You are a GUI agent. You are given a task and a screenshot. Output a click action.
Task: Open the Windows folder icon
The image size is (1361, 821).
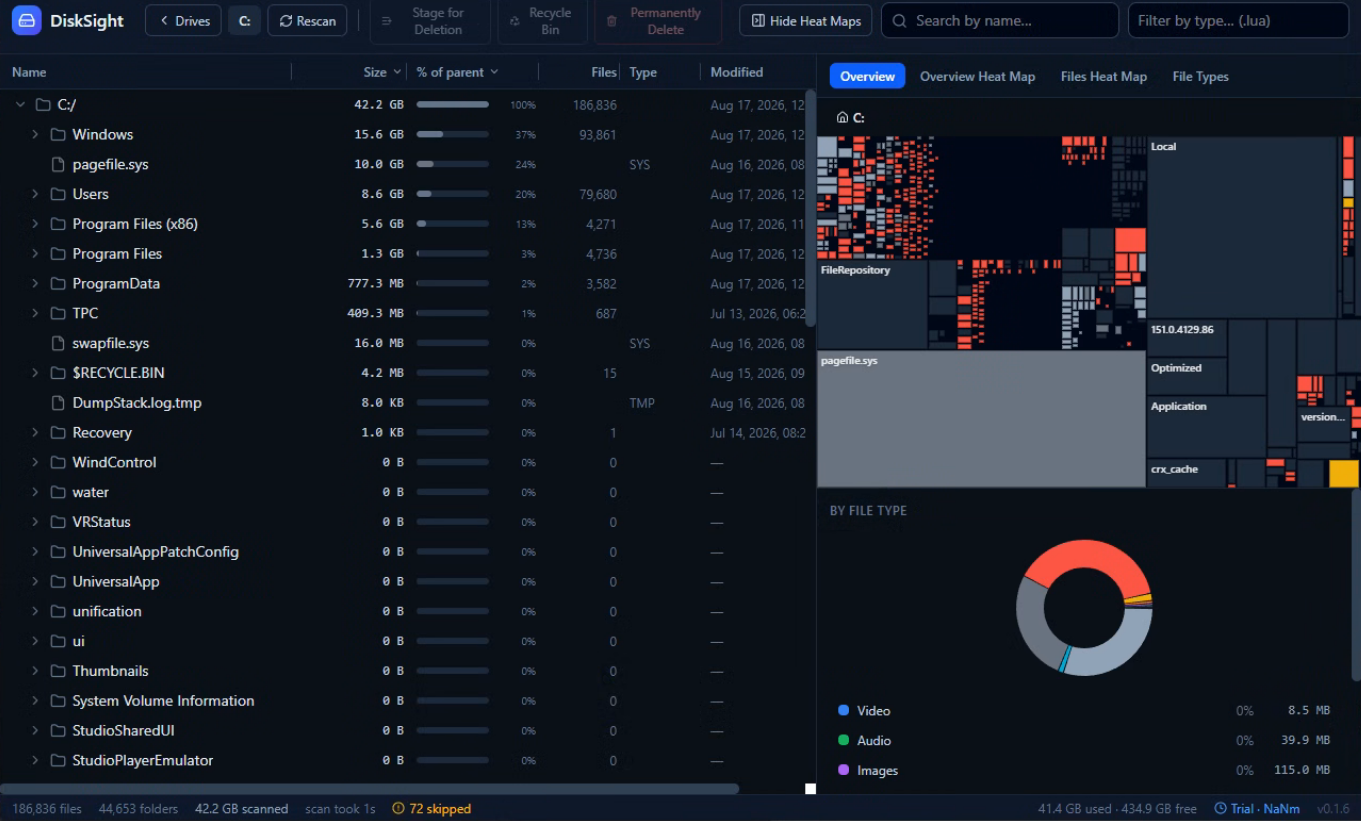click(58, 134)
